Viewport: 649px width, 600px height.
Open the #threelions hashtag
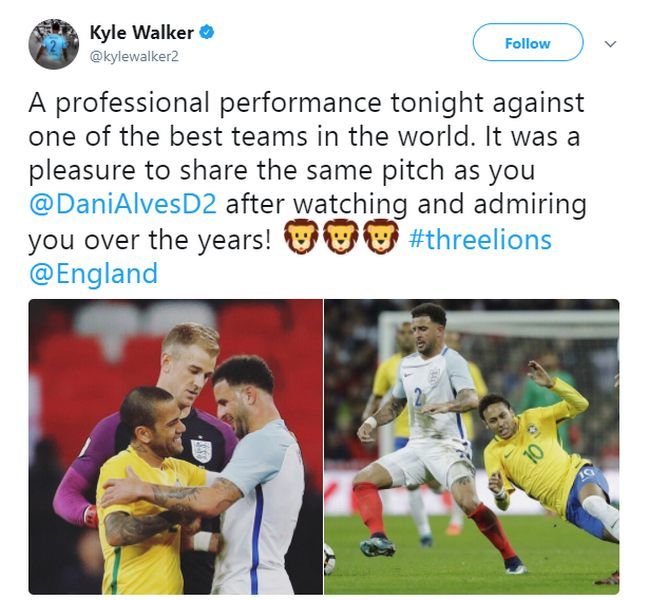tap(480, 240)
